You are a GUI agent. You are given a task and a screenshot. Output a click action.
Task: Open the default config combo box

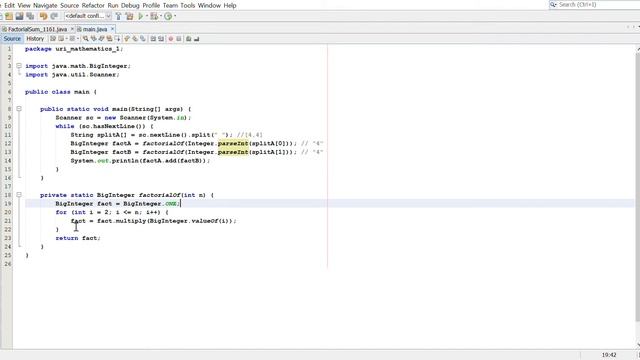click(88, 16)
